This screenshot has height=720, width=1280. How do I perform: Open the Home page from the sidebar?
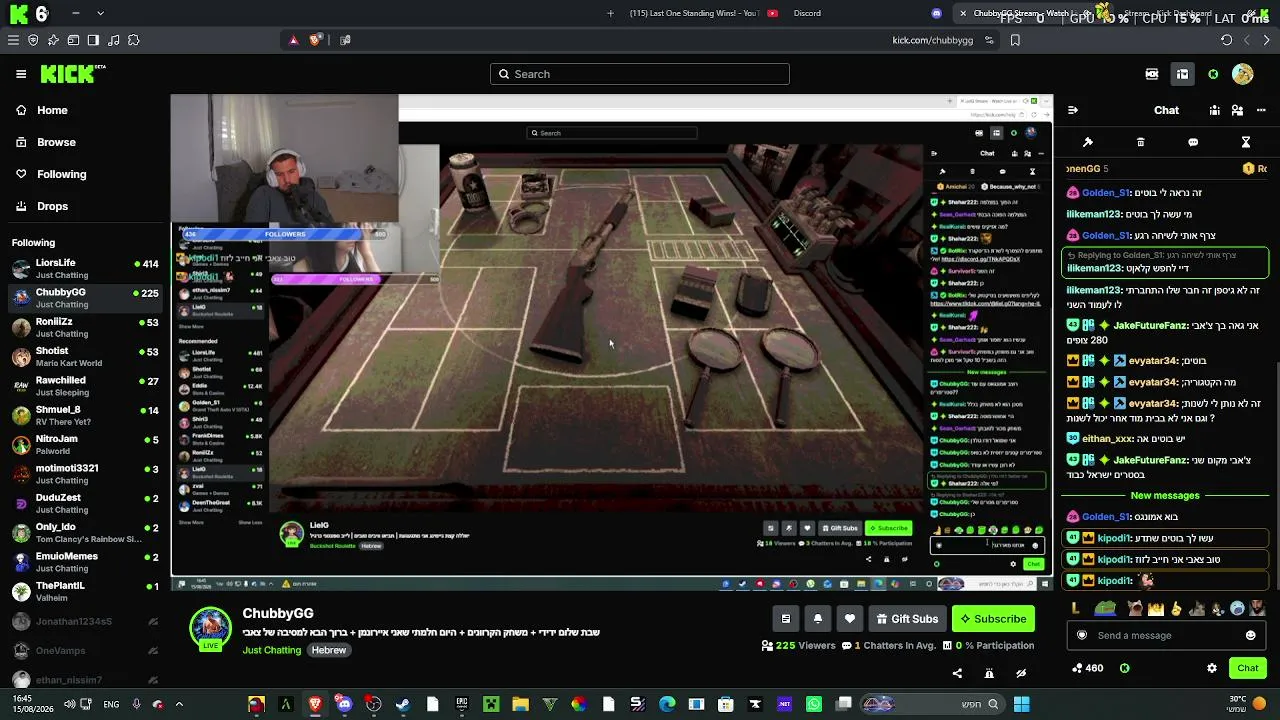coord(52,110)
